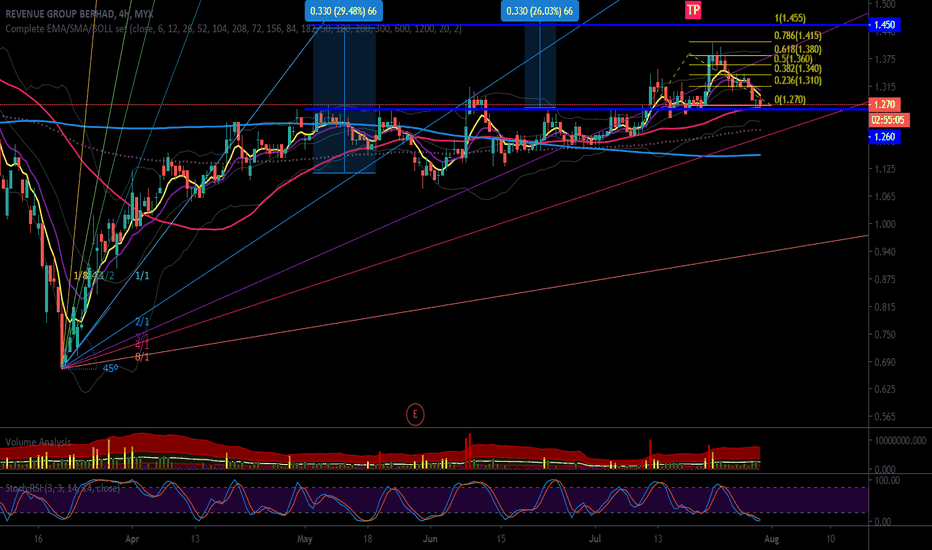Select the Fibonacci level '0(1.270)' label
Image resolution: width=932 pixels, height=550 pixels.
tap(790, 99)
